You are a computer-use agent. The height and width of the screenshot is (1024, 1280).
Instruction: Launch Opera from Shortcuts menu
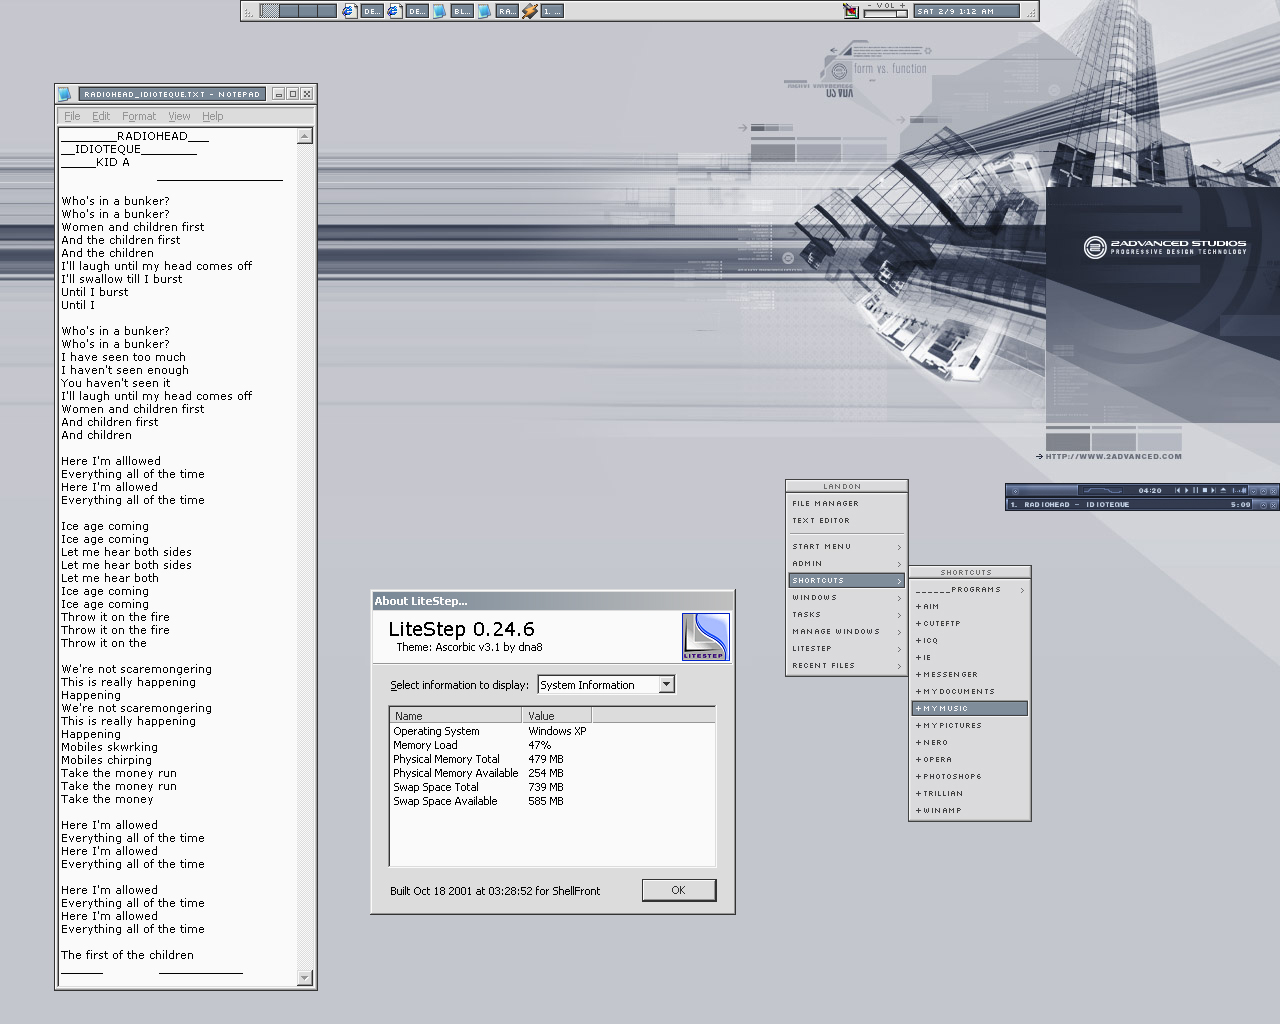[x=970, y=760]
